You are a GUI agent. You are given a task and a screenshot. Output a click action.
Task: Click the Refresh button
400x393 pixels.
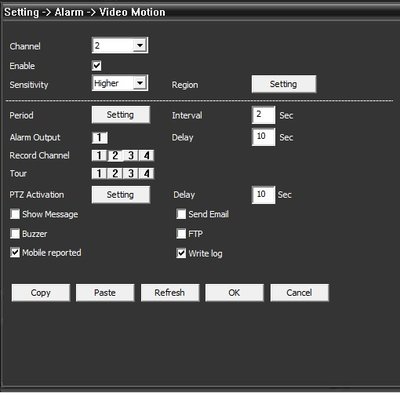[x=170, y=293]
